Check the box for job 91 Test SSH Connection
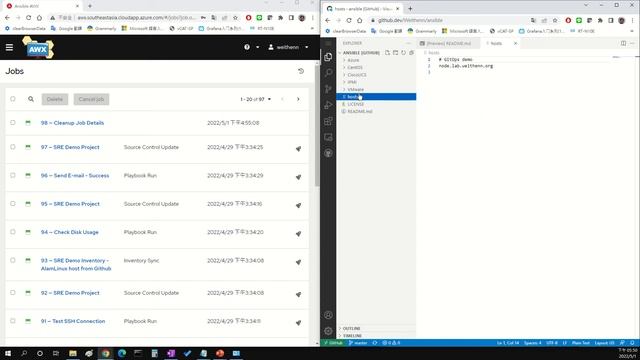Viewport: 640px width, 360px height. (x=13, y=321)
